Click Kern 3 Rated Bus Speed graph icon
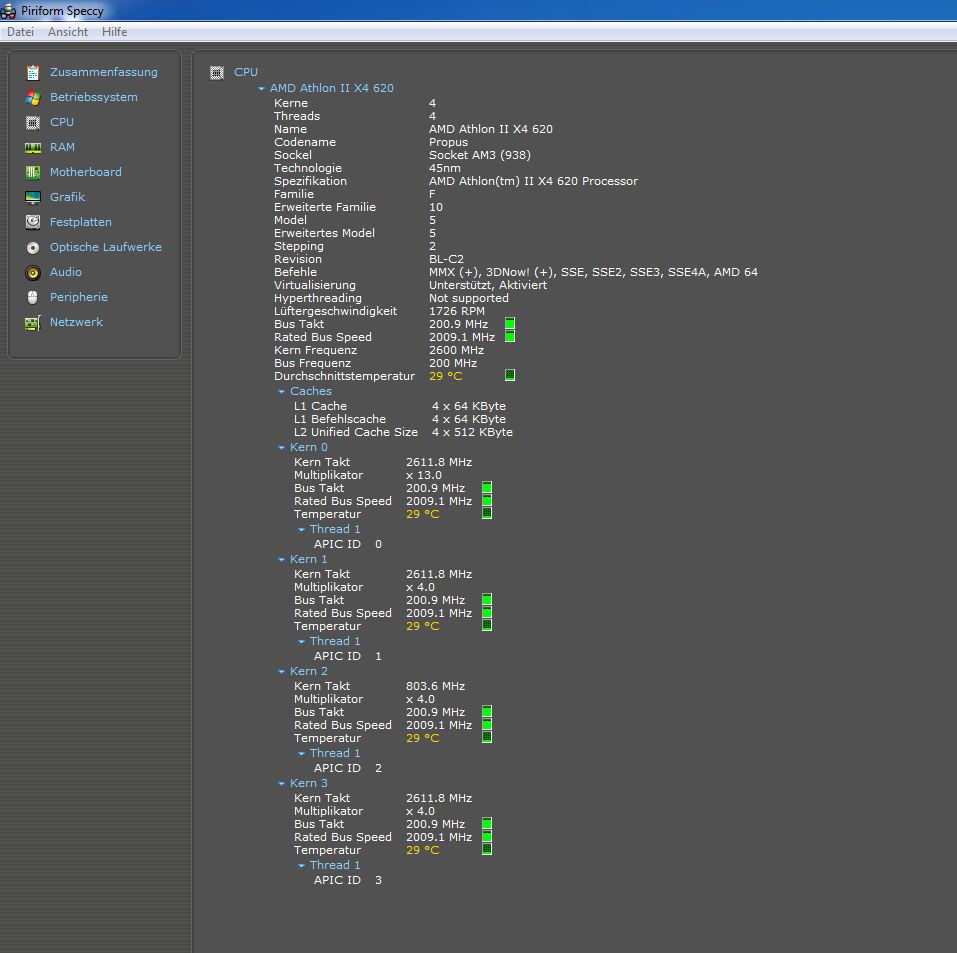The image size is (957, 953). (487, 836)
